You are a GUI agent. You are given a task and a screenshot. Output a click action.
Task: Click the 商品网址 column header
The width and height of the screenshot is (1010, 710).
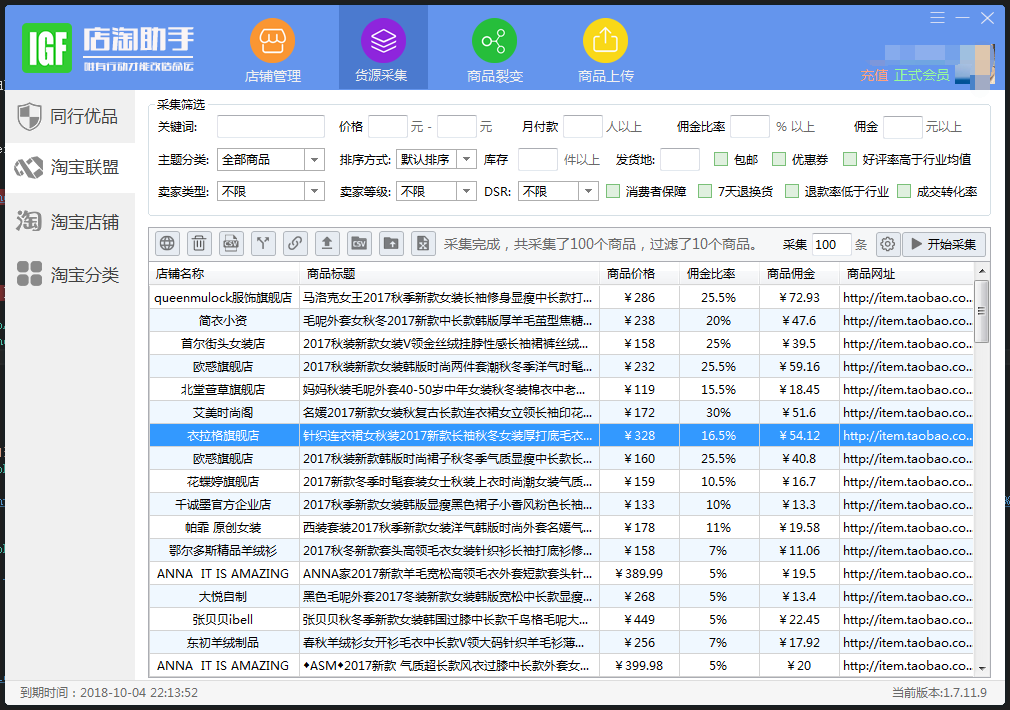(906, 274)
